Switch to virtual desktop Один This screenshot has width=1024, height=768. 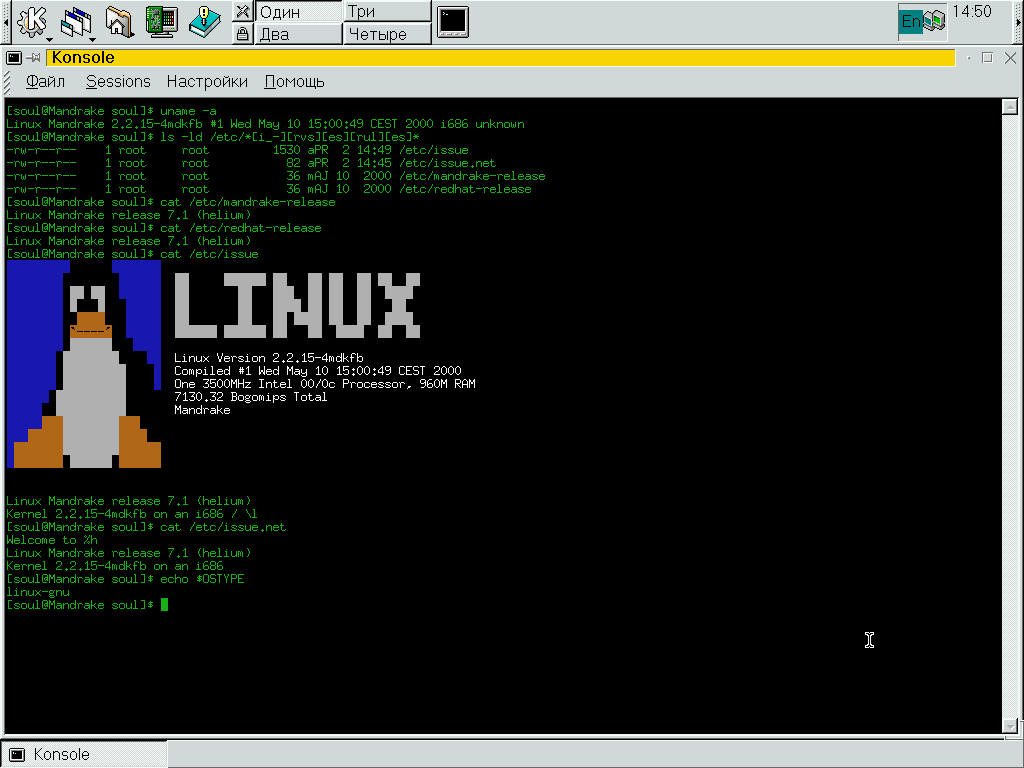(x=299, y=12)
